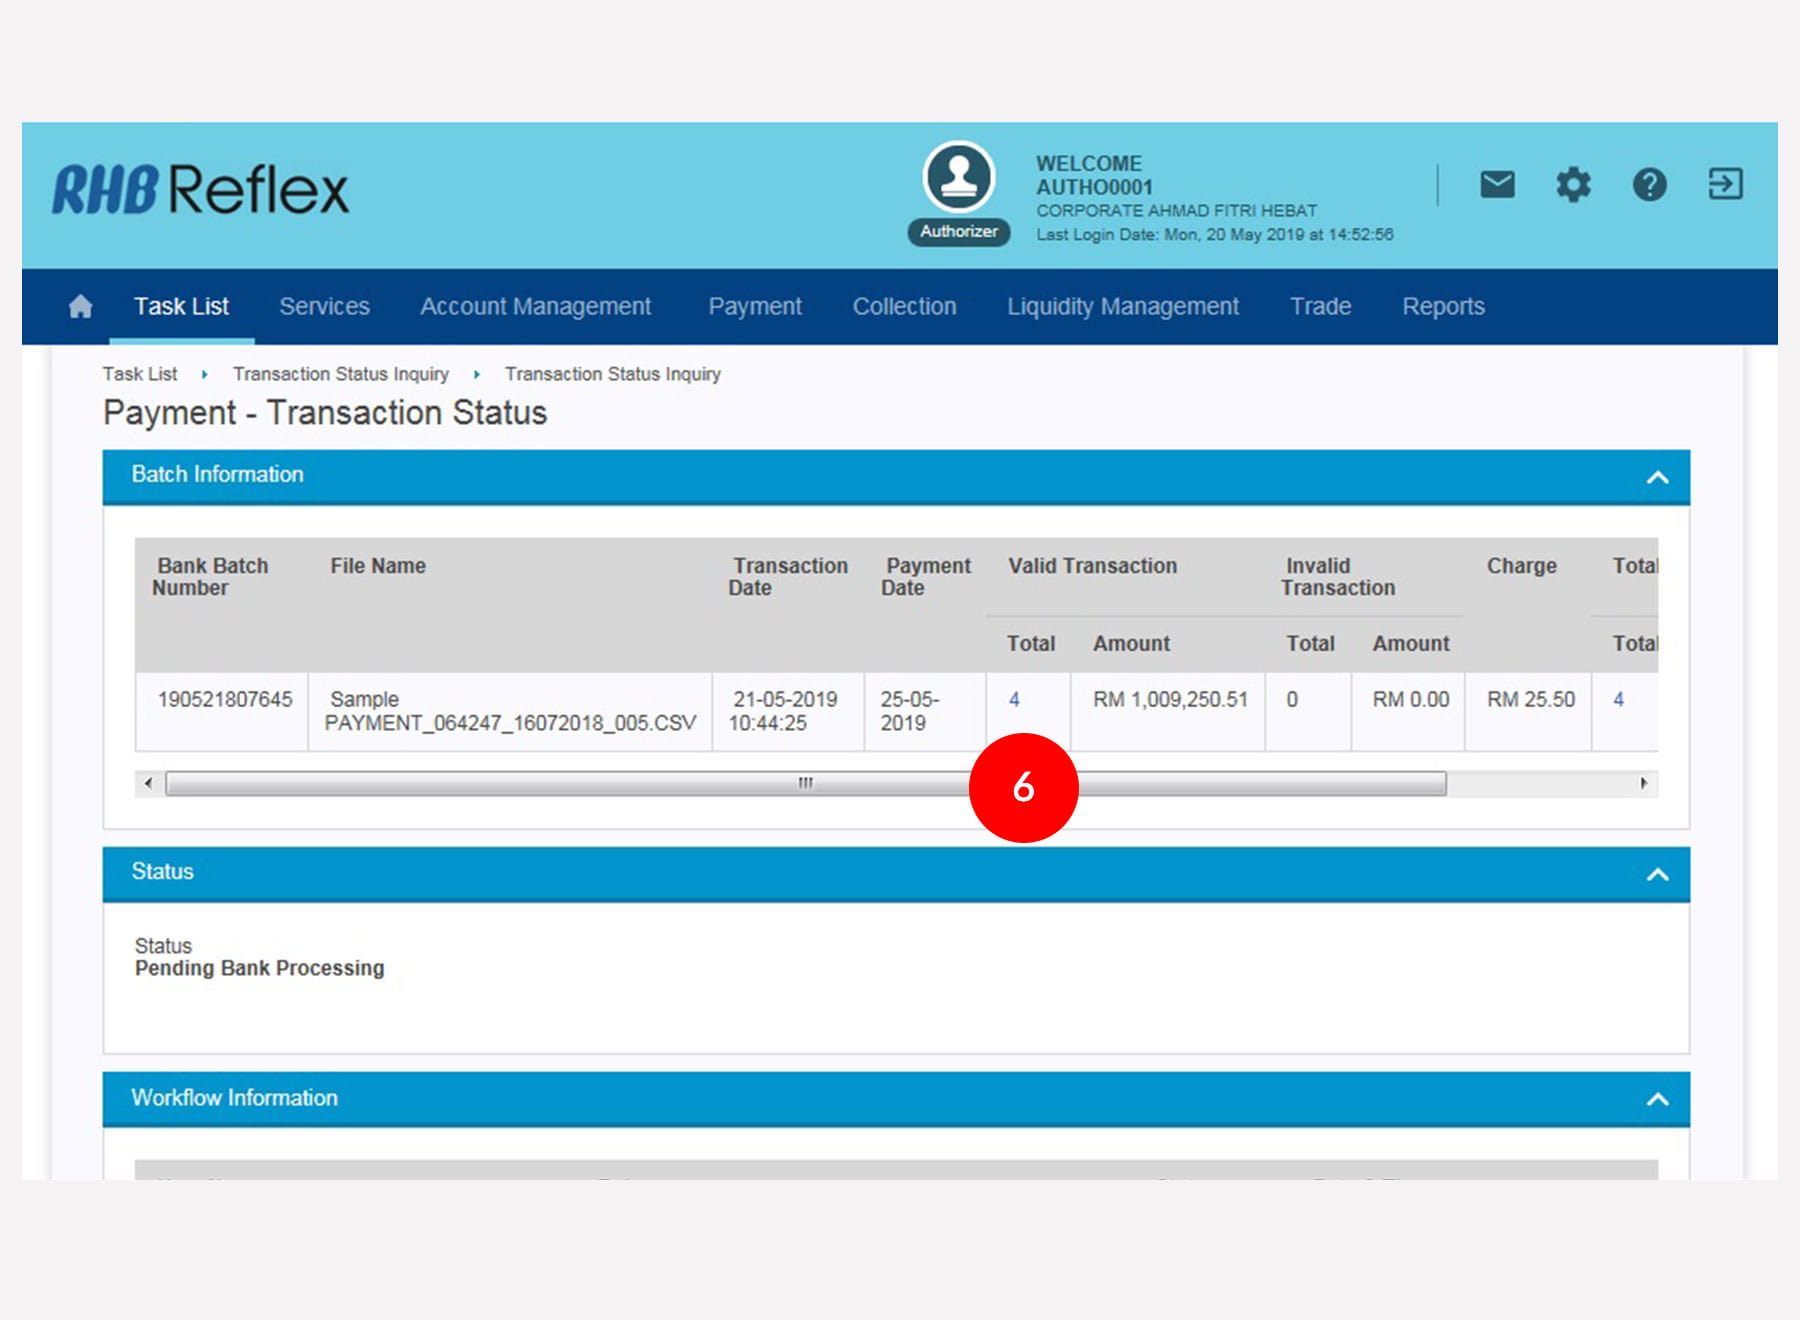Click the Authorizer profile avatar icon

point(958,177)
